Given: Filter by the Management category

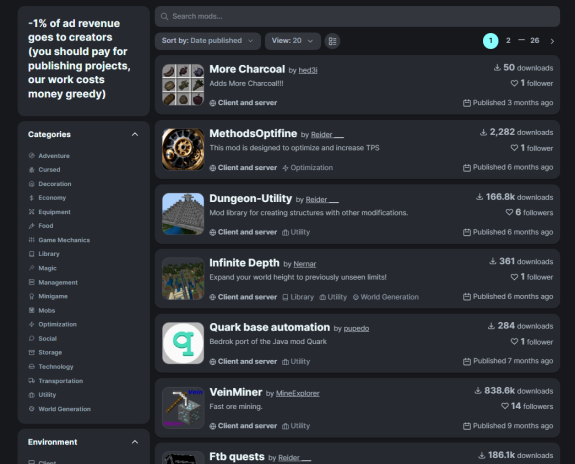Looking at the screenshot, I should click(x=53, y=282).
